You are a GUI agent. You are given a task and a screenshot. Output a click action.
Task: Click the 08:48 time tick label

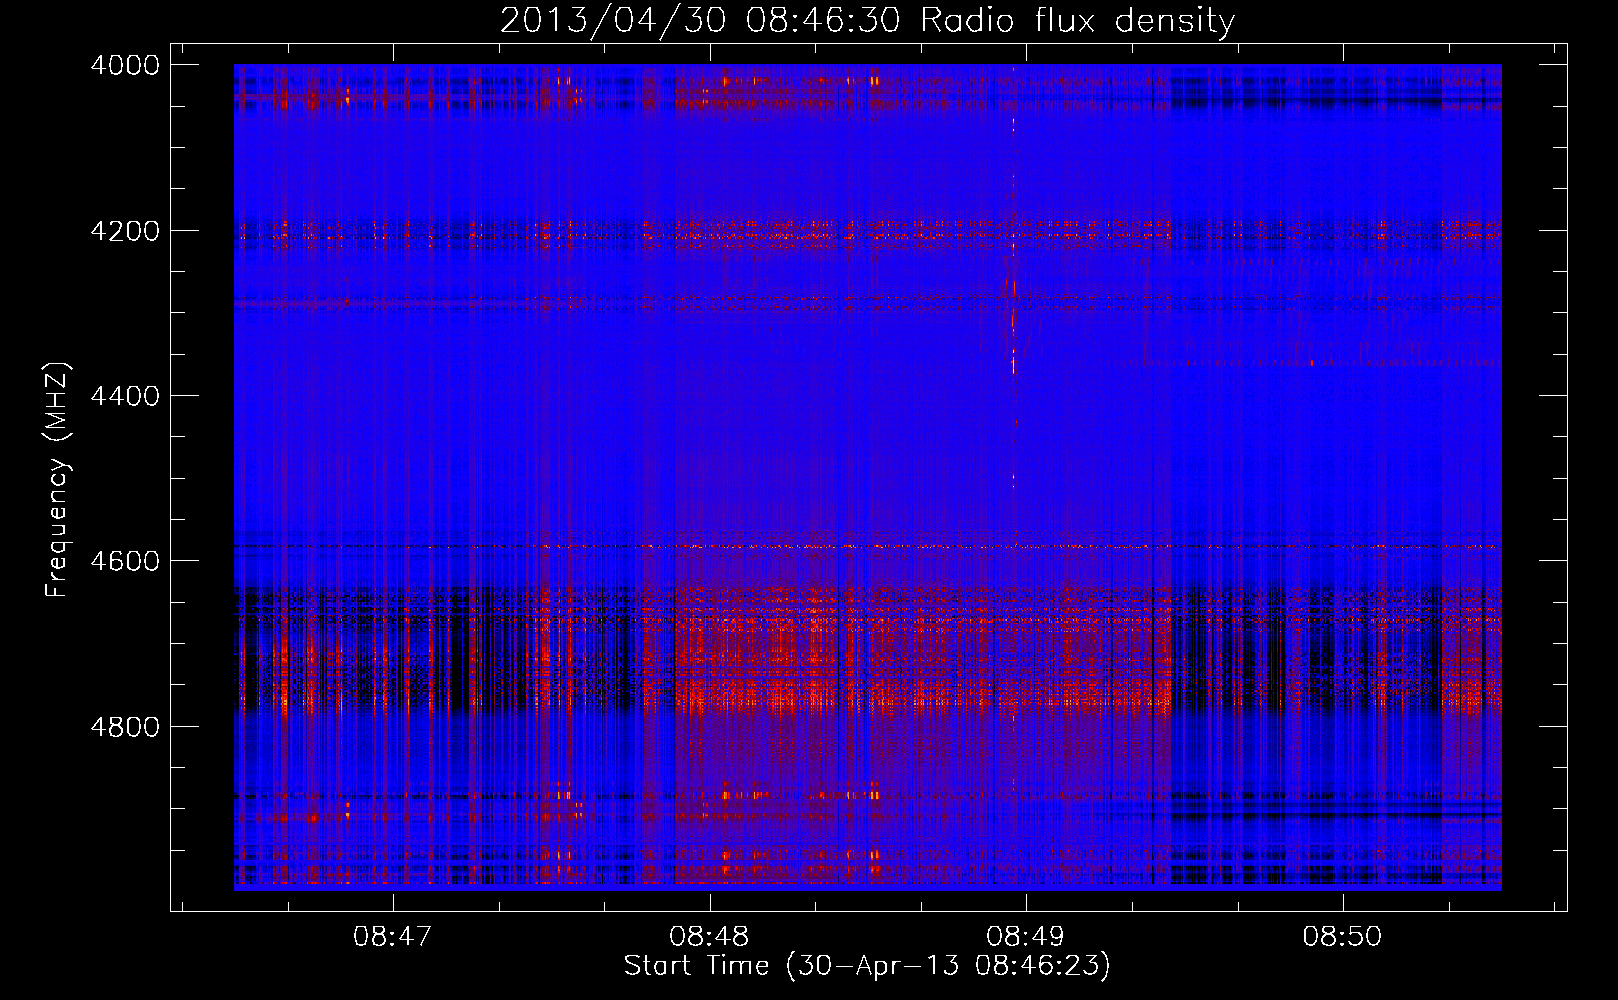click(709, 936)
